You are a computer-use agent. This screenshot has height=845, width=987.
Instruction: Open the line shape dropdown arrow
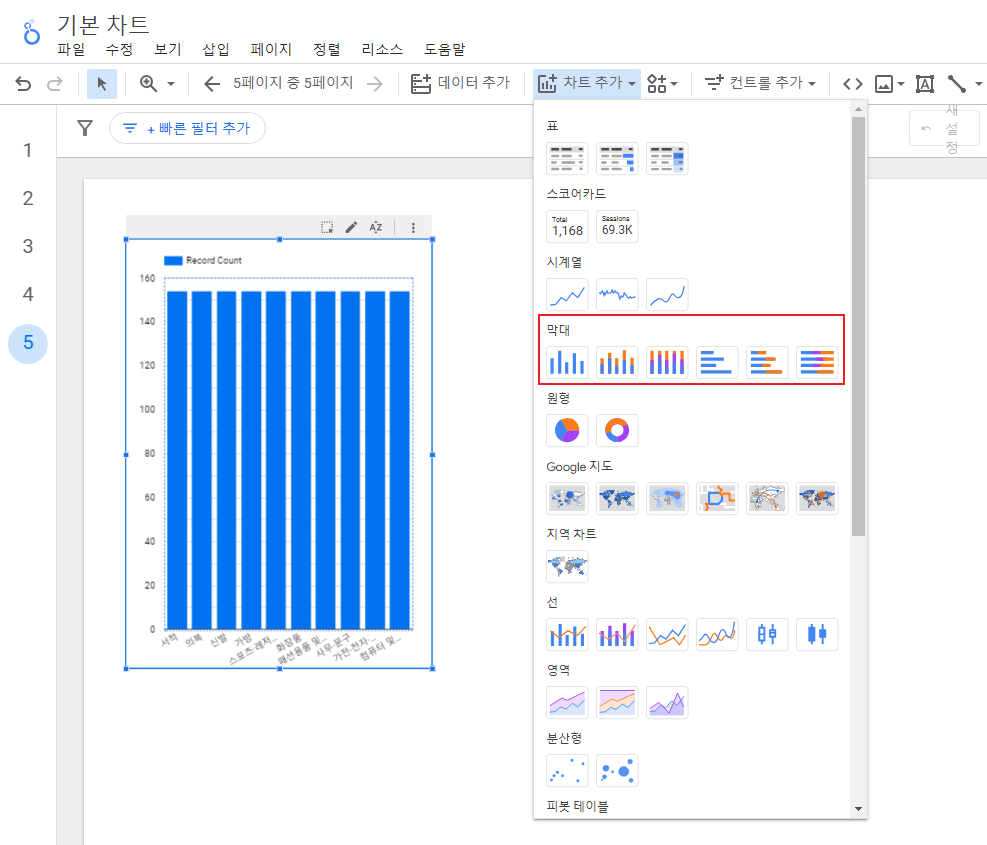[x=978, y=84]
